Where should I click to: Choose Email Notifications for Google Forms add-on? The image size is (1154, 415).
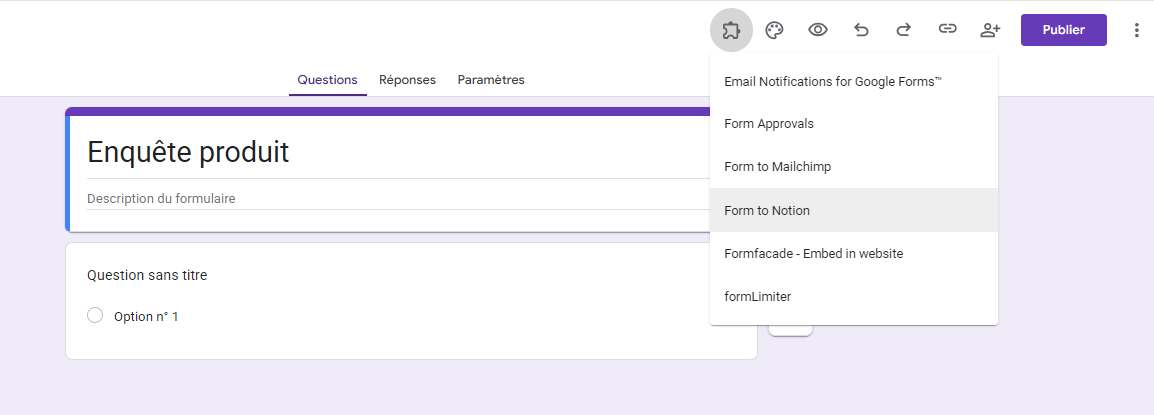click(x=833, y=81)
